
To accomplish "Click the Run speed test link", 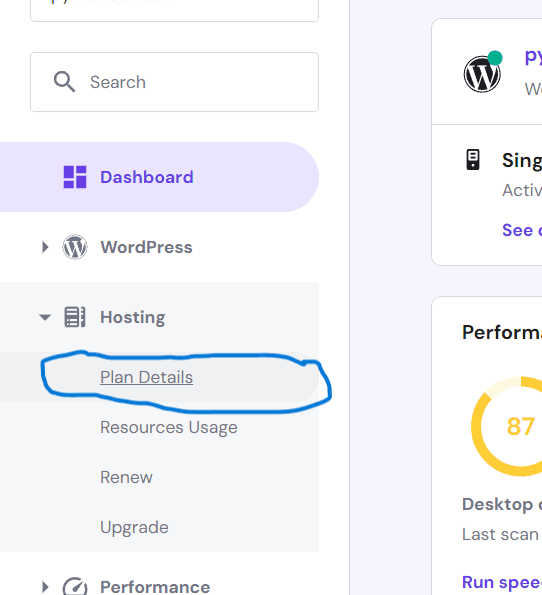I will pyautogui.click(x=502, y=582).
